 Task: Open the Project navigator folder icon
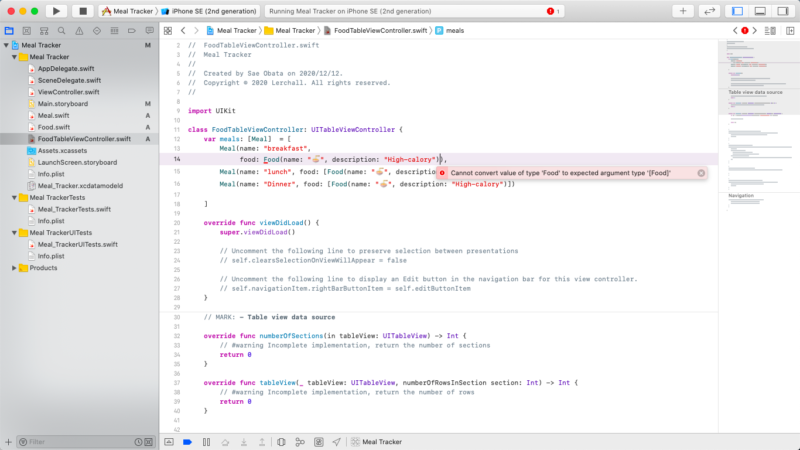tap(9, 31)
